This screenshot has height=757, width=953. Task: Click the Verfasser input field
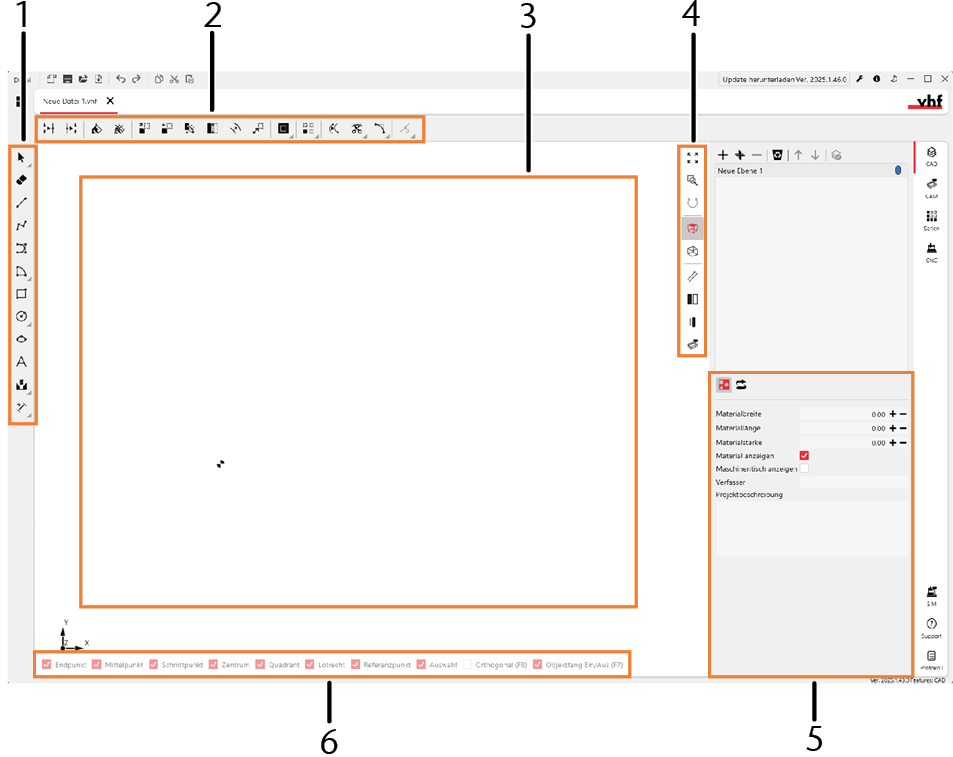point(853,482)
